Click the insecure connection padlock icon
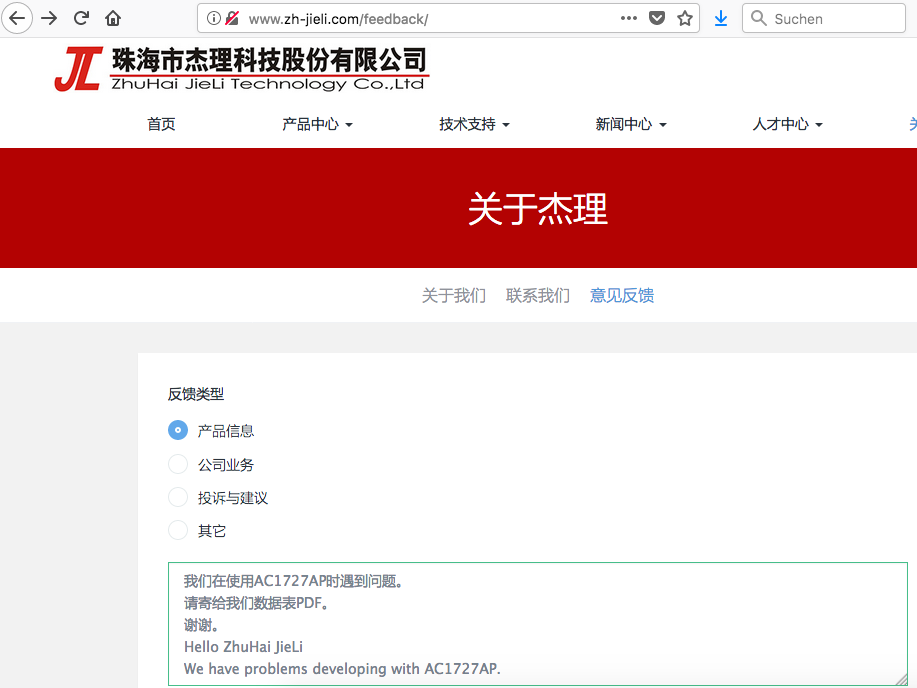 coord(232,18)
